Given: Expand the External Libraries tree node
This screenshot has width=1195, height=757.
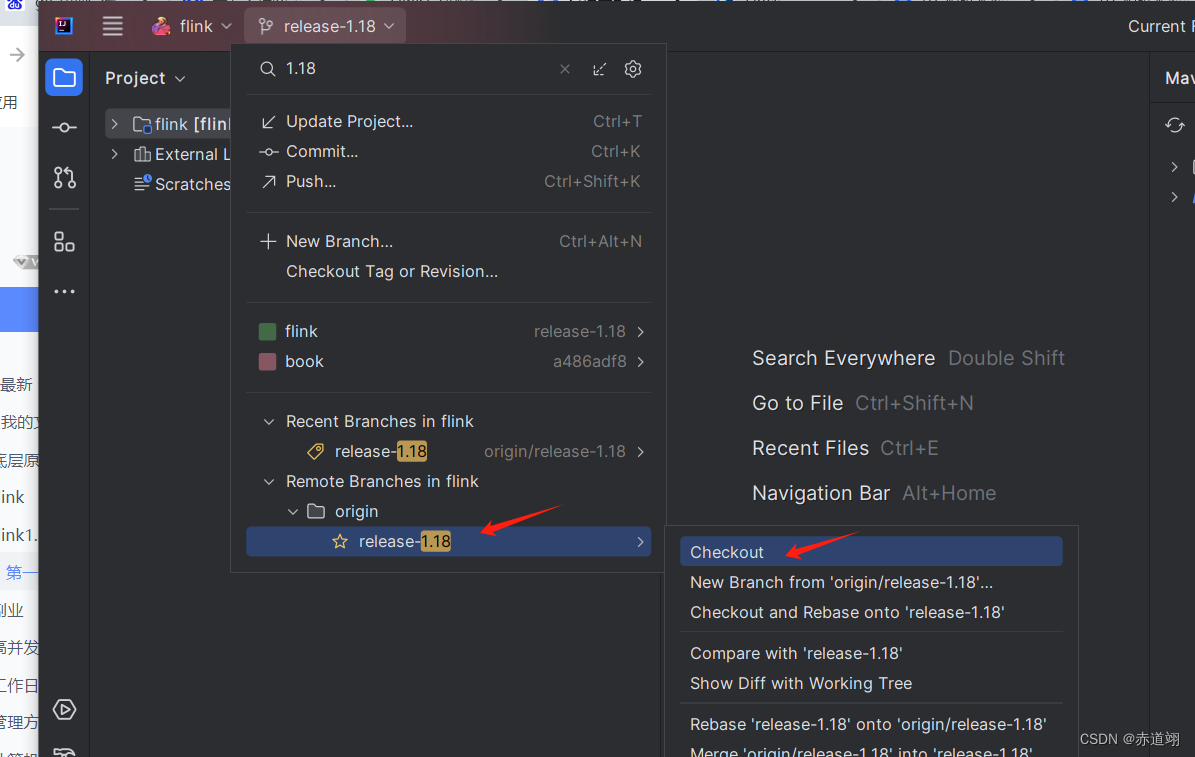Looking at the screenshot, I should click(x=114, y=154).
